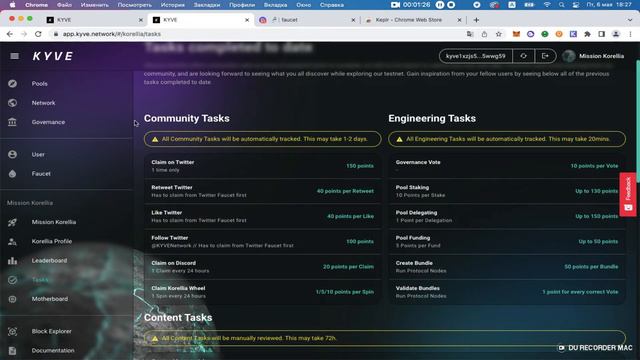Viewport: 640px width, 360px height.
Task: Open the Справка menu
Action: pos(331,5)
